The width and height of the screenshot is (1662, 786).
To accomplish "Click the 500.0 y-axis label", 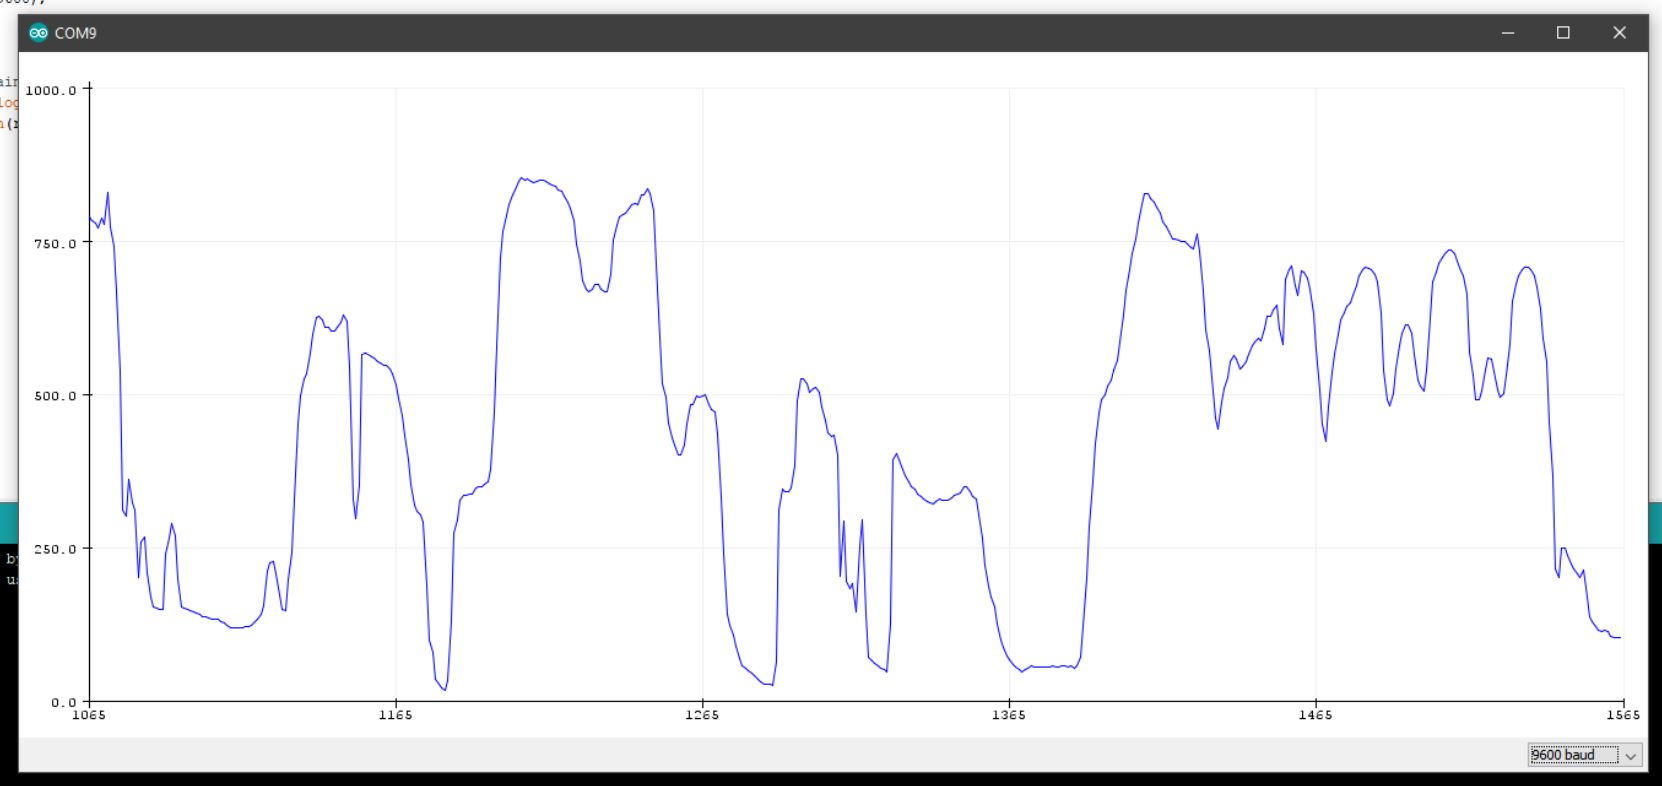I will point(55,396).
